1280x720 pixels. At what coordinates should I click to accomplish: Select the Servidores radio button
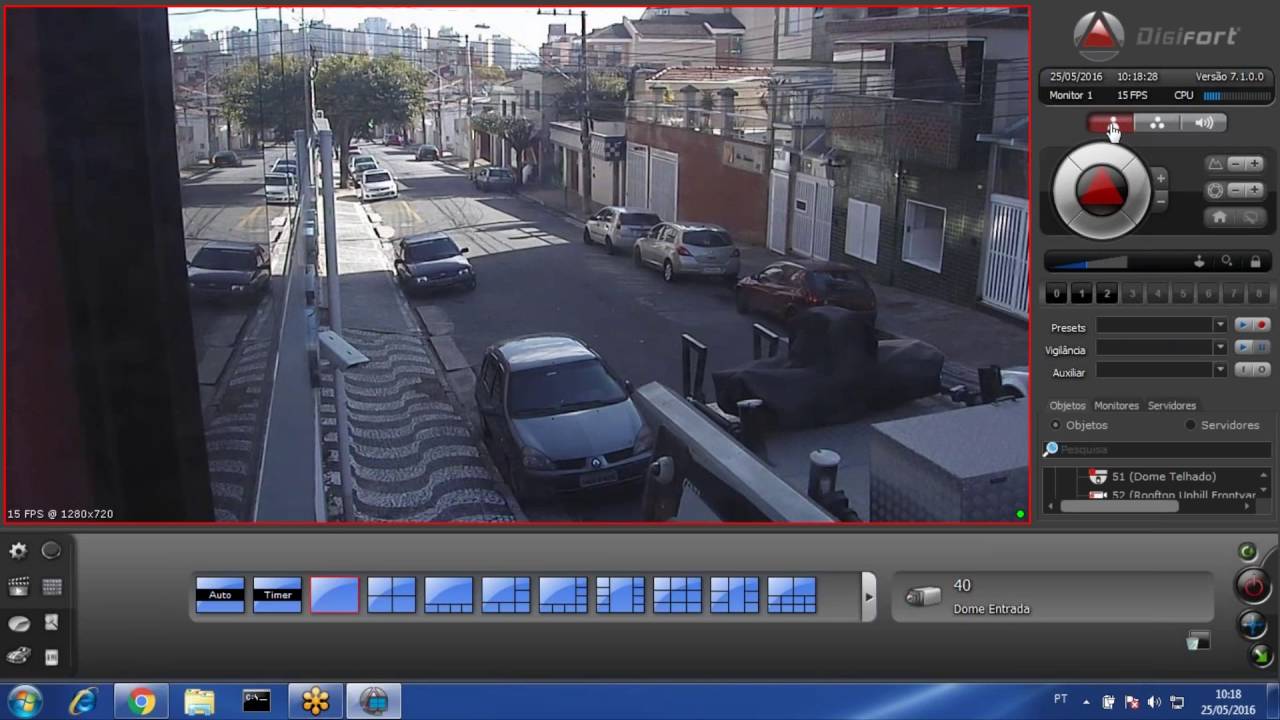pos(1190,425)
